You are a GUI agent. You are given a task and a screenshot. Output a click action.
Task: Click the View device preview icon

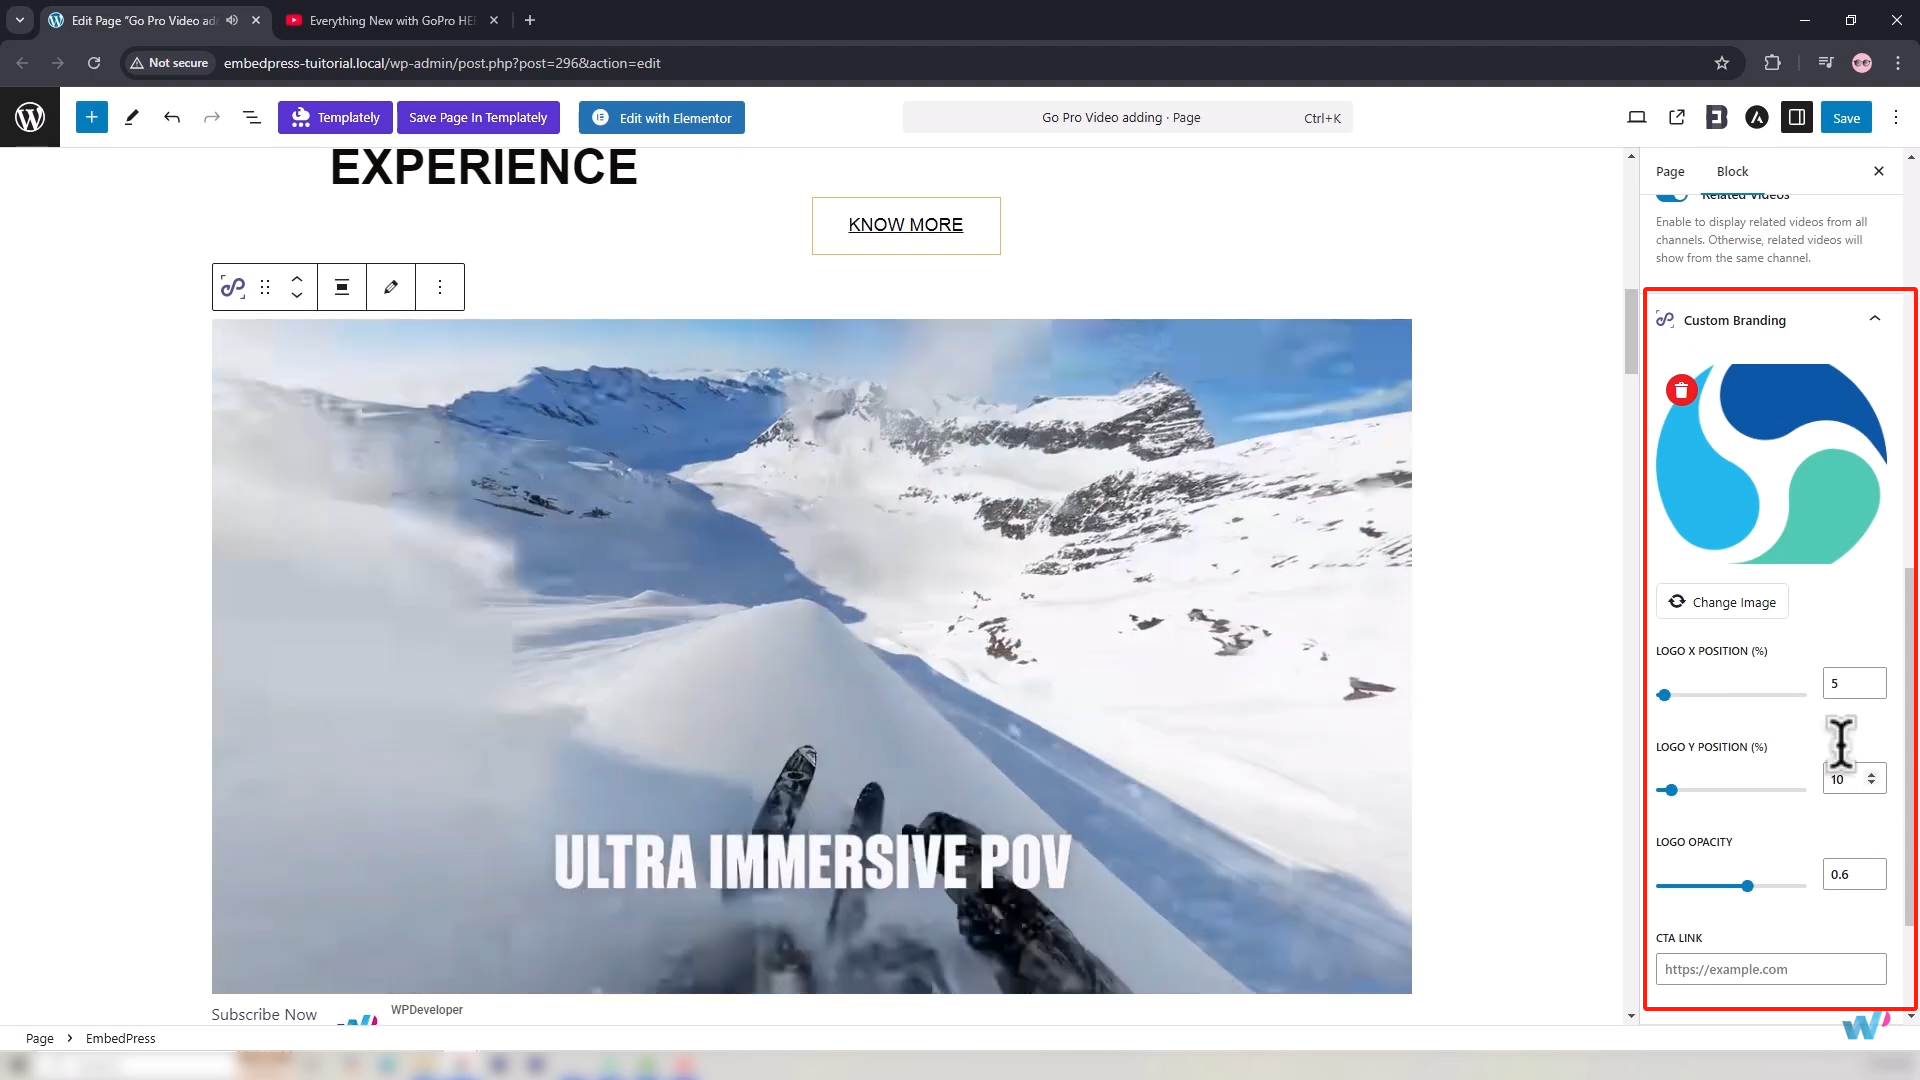[x=1637, y=117]
